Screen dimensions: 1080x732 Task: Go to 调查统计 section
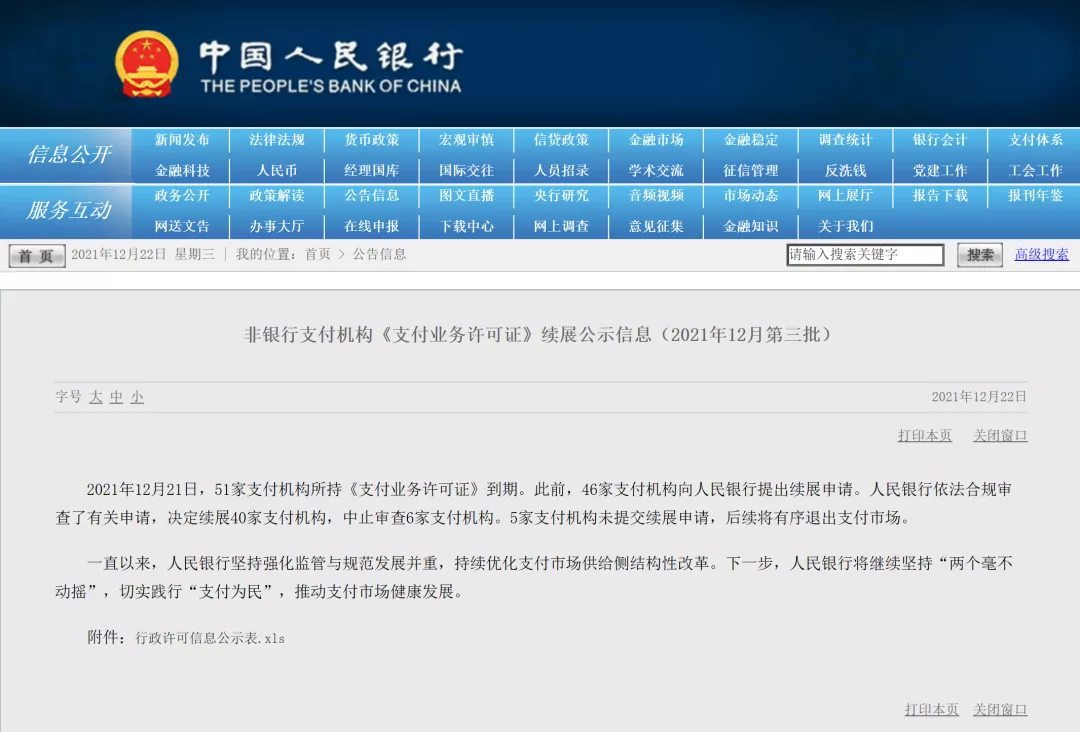click(x=846, y=140)
